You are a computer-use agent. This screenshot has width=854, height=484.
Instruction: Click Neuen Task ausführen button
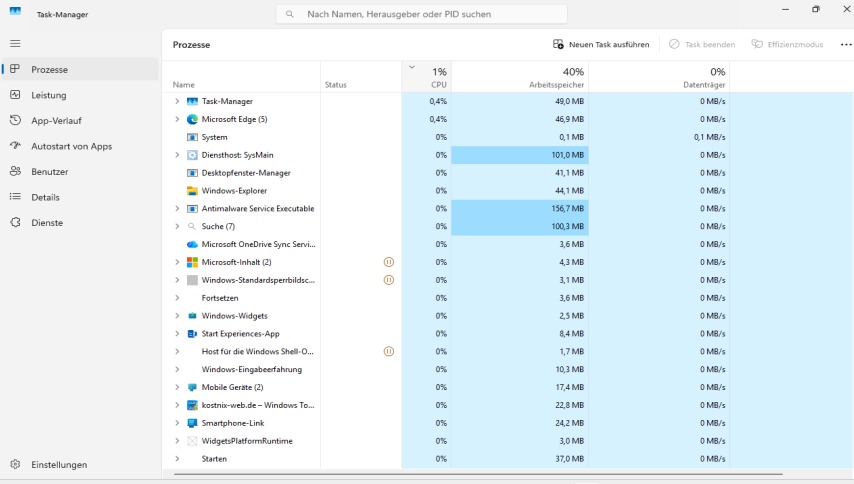(x=601, y=45)
